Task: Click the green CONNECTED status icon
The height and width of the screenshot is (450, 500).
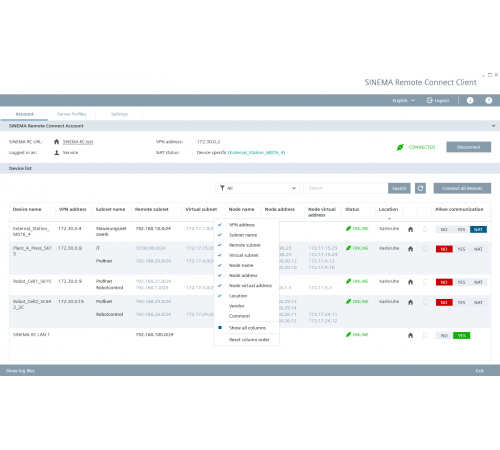Action: (400, 147)
